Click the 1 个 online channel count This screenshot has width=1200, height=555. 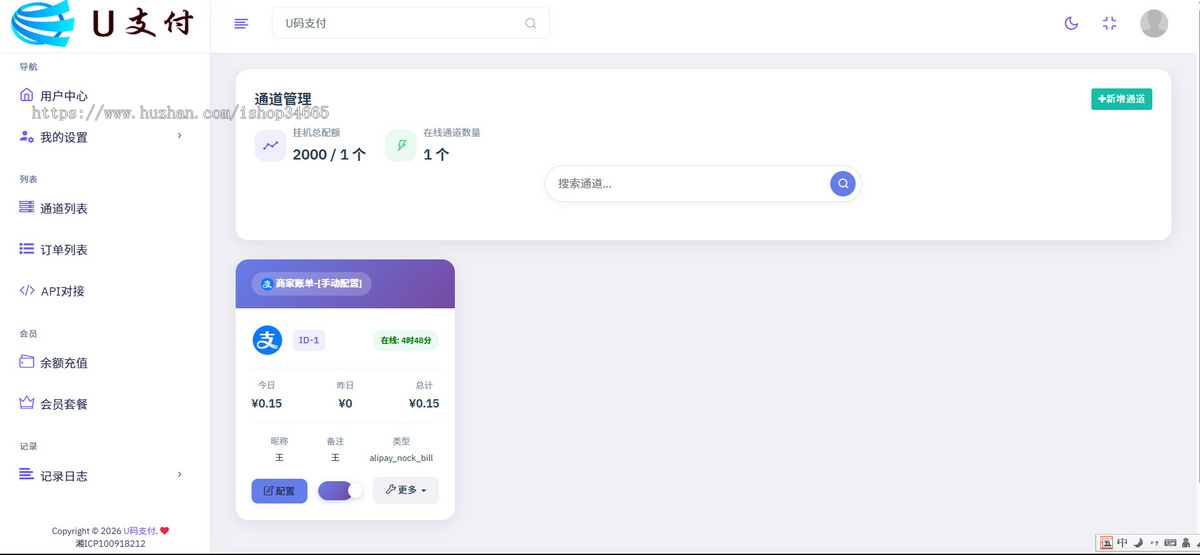(x=436, y=154)
